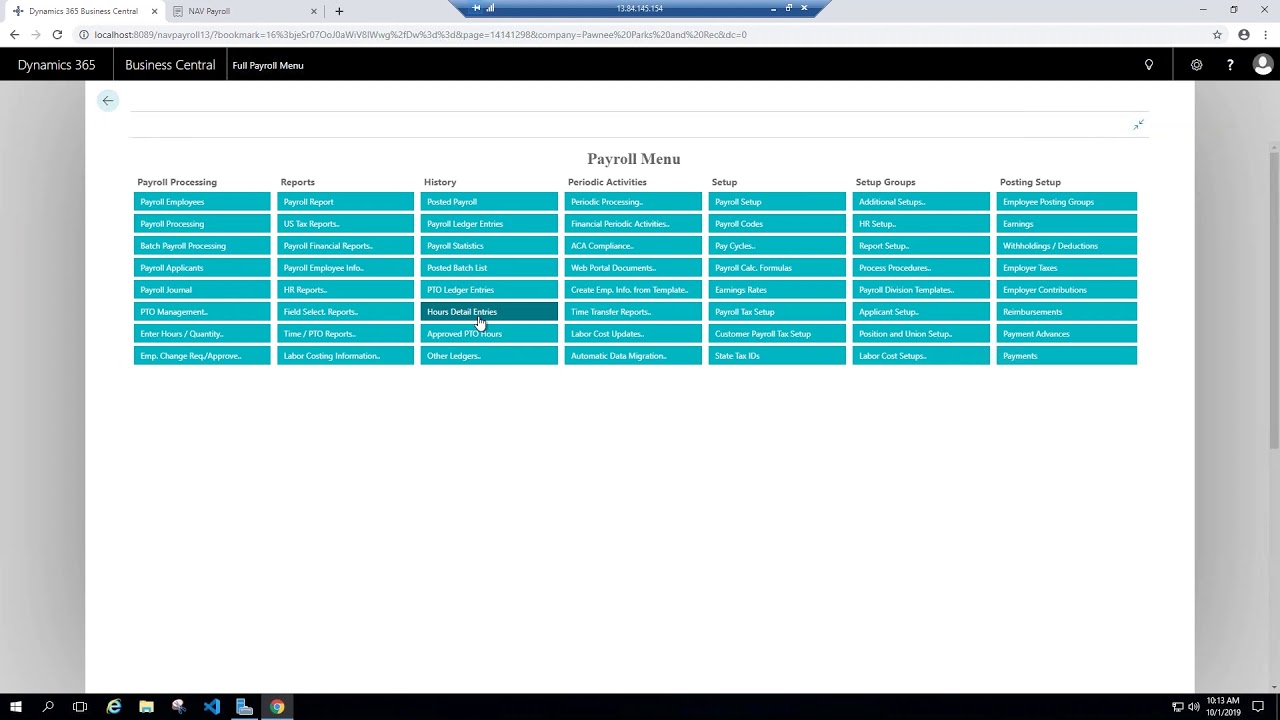Image resolution: width=1280 pixels, height=720 pixels.
Task: Open the Windows Start menu
Action: pyautogui.click(x=15, y=707)
